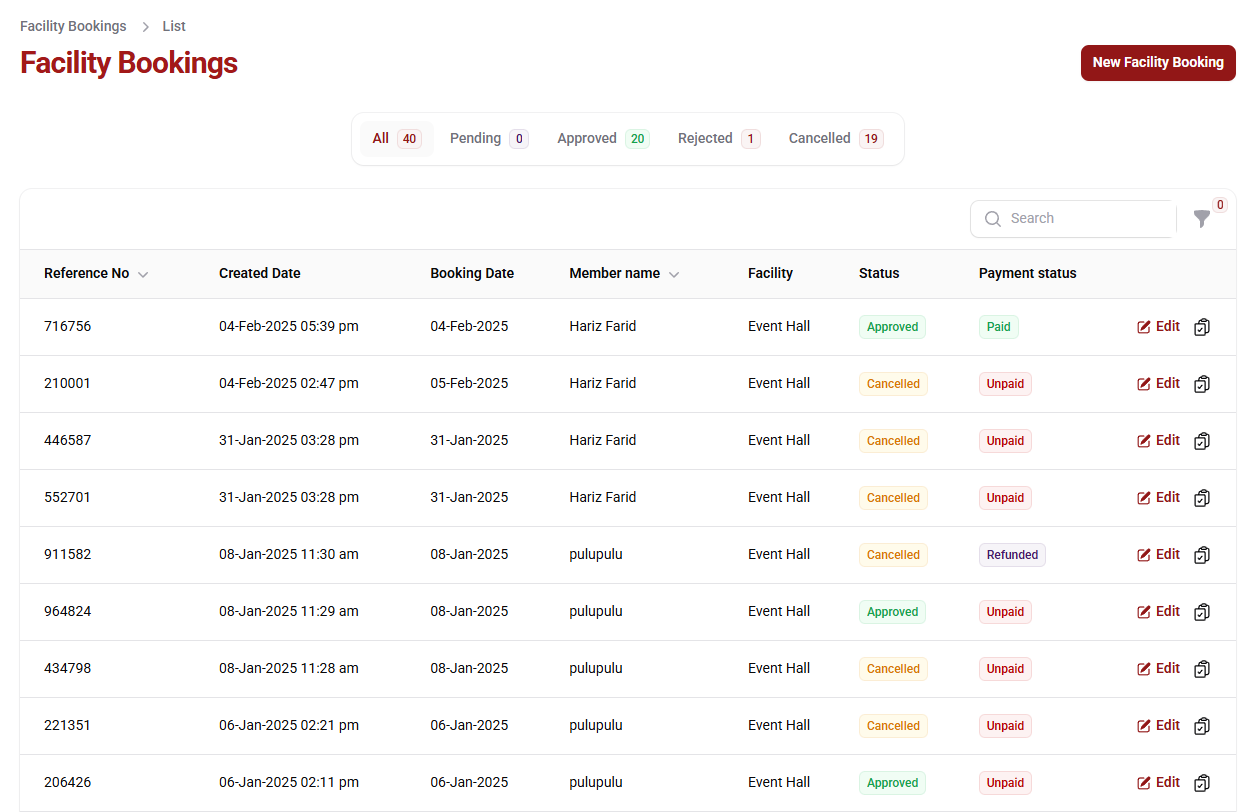This screenshot has width=1249, height=812.
Task: Sort by Reference No column
Action: pyautogui.click(x=96, y=273)
